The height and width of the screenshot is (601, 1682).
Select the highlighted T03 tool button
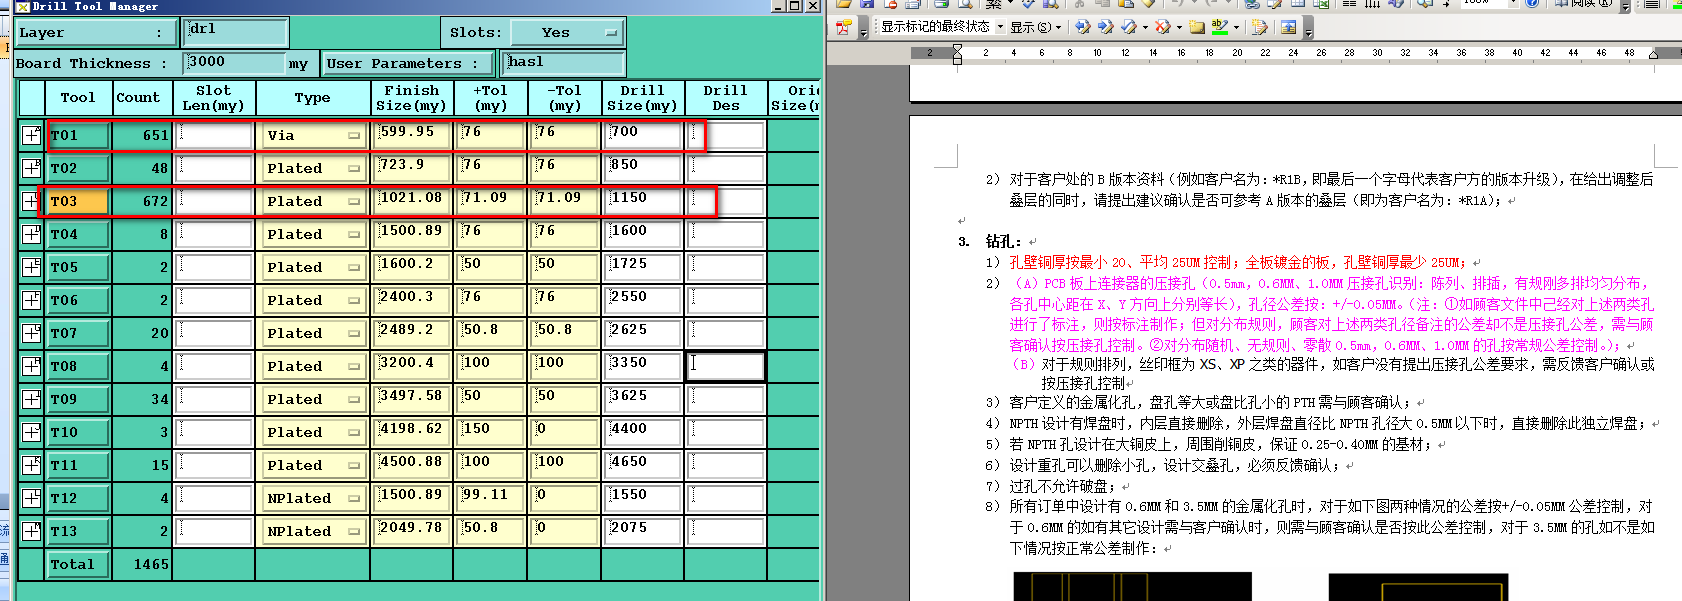click(x=78, y=201)
